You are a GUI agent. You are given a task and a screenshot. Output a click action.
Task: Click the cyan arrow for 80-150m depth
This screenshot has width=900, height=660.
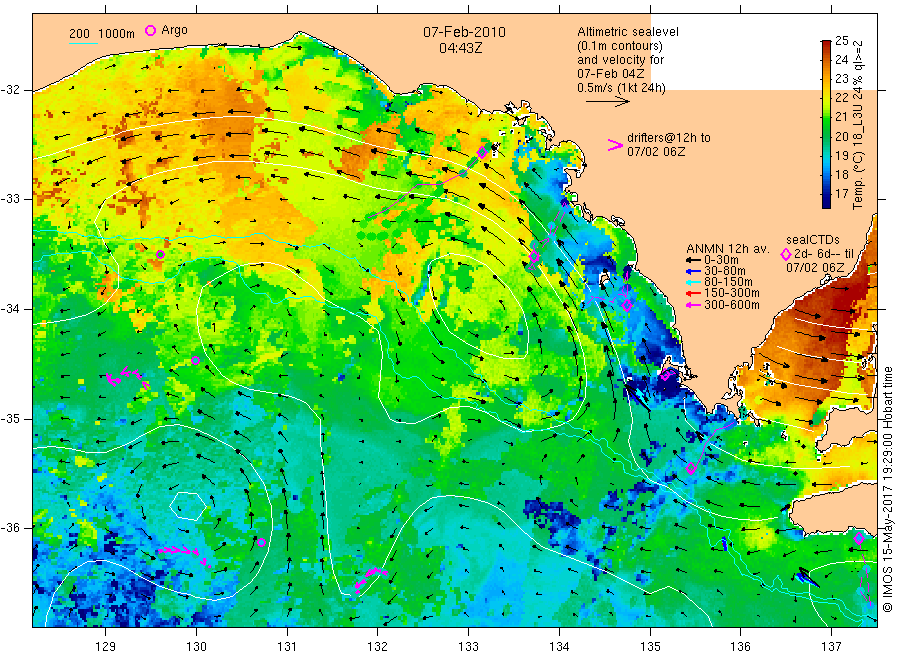tap(694, 282)
